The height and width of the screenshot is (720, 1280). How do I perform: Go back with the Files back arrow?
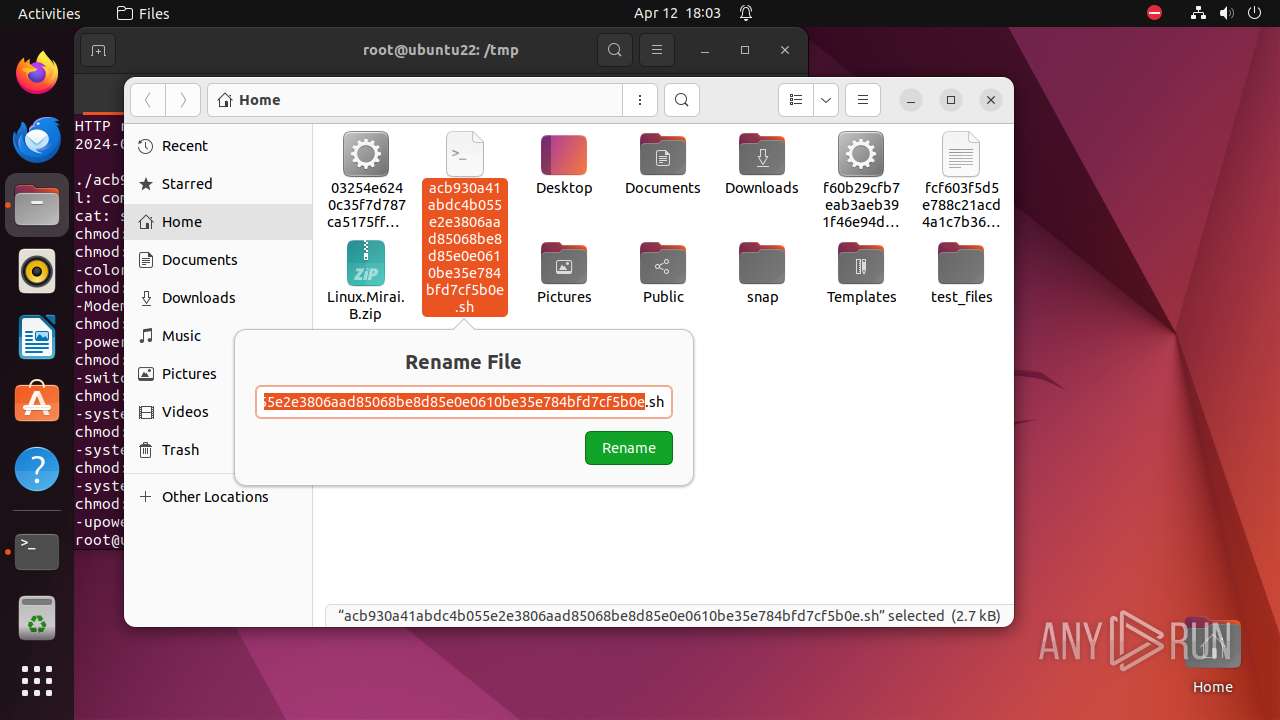click(148, 100)
